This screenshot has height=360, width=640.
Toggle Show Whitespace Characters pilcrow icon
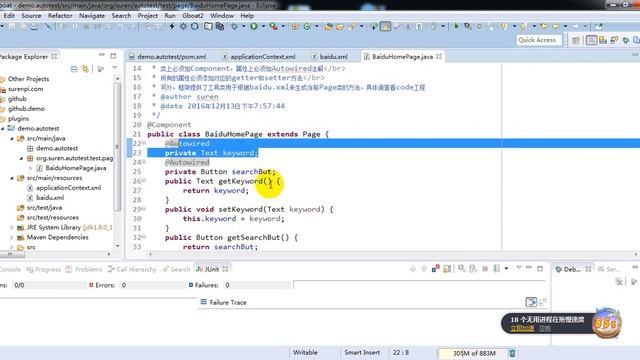coord(419,27)
